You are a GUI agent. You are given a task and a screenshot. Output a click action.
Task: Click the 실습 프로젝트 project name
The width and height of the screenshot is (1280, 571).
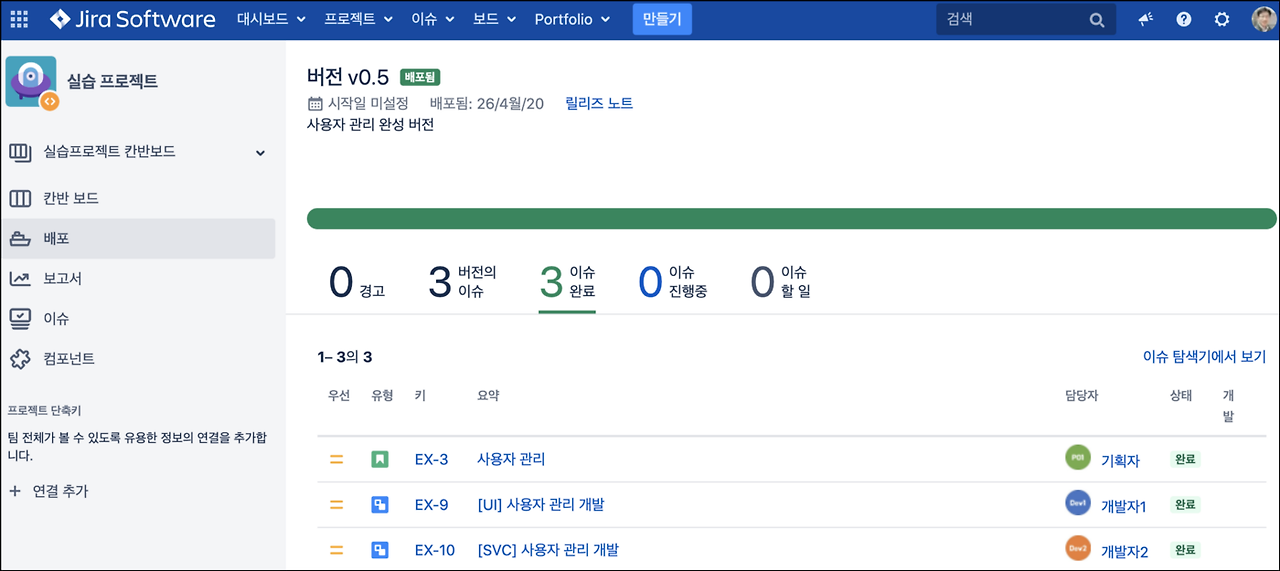point(112,82)
